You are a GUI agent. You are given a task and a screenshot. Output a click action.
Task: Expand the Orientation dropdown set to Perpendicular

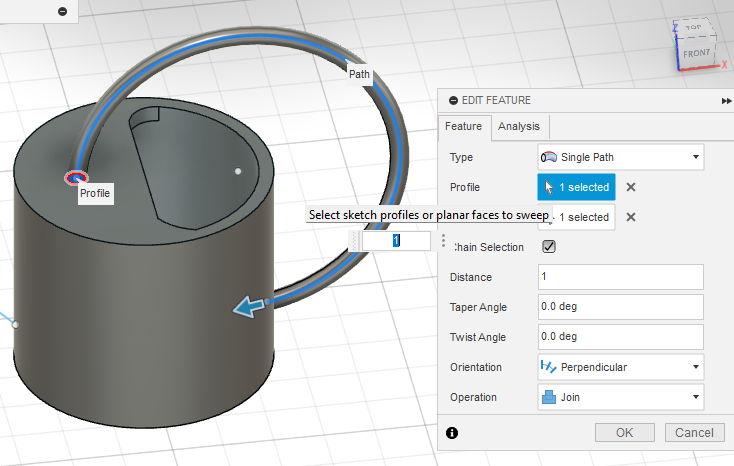point(620,367)
